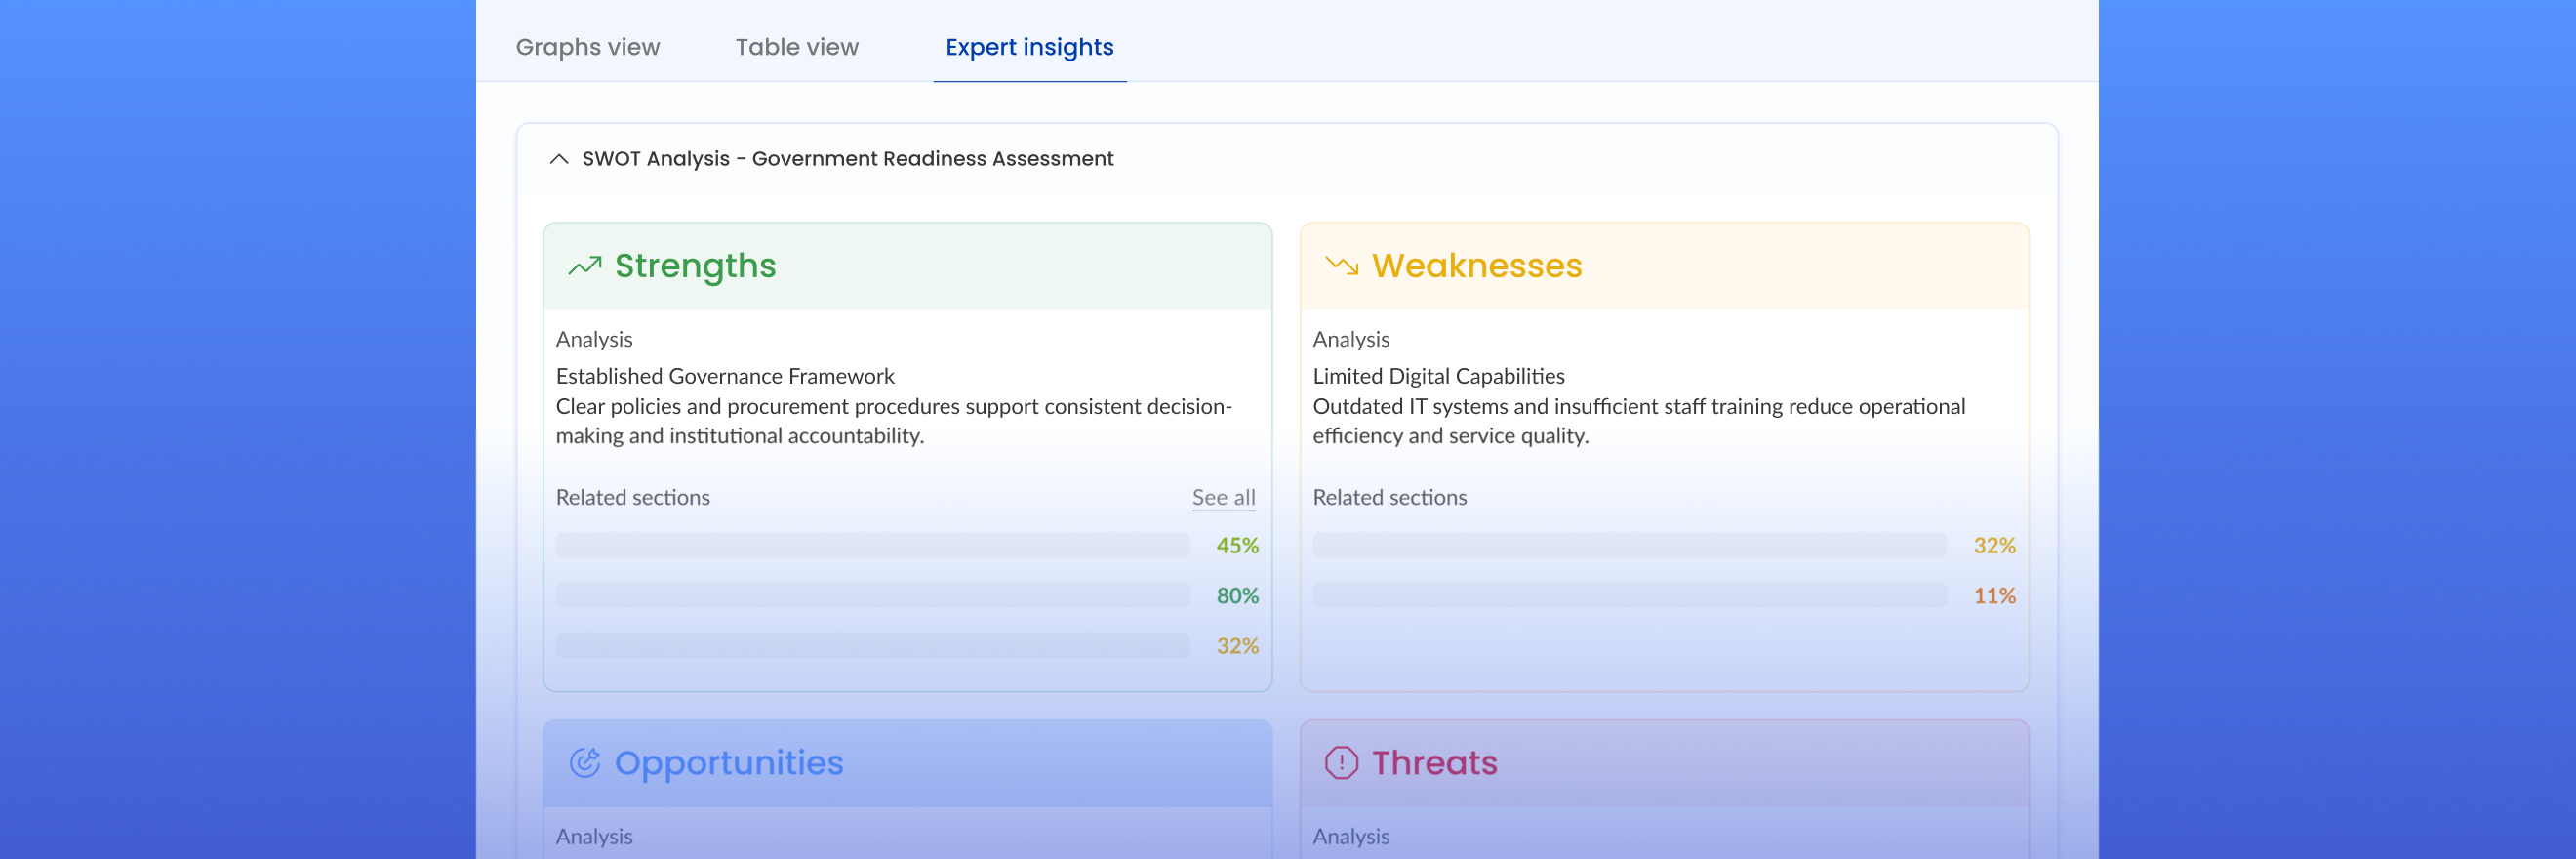Click the Analysis label under Opportunities
Image resolution: width=2576 pixels, height=859 pixels.
pyautogui.click(x=594, y=837)
